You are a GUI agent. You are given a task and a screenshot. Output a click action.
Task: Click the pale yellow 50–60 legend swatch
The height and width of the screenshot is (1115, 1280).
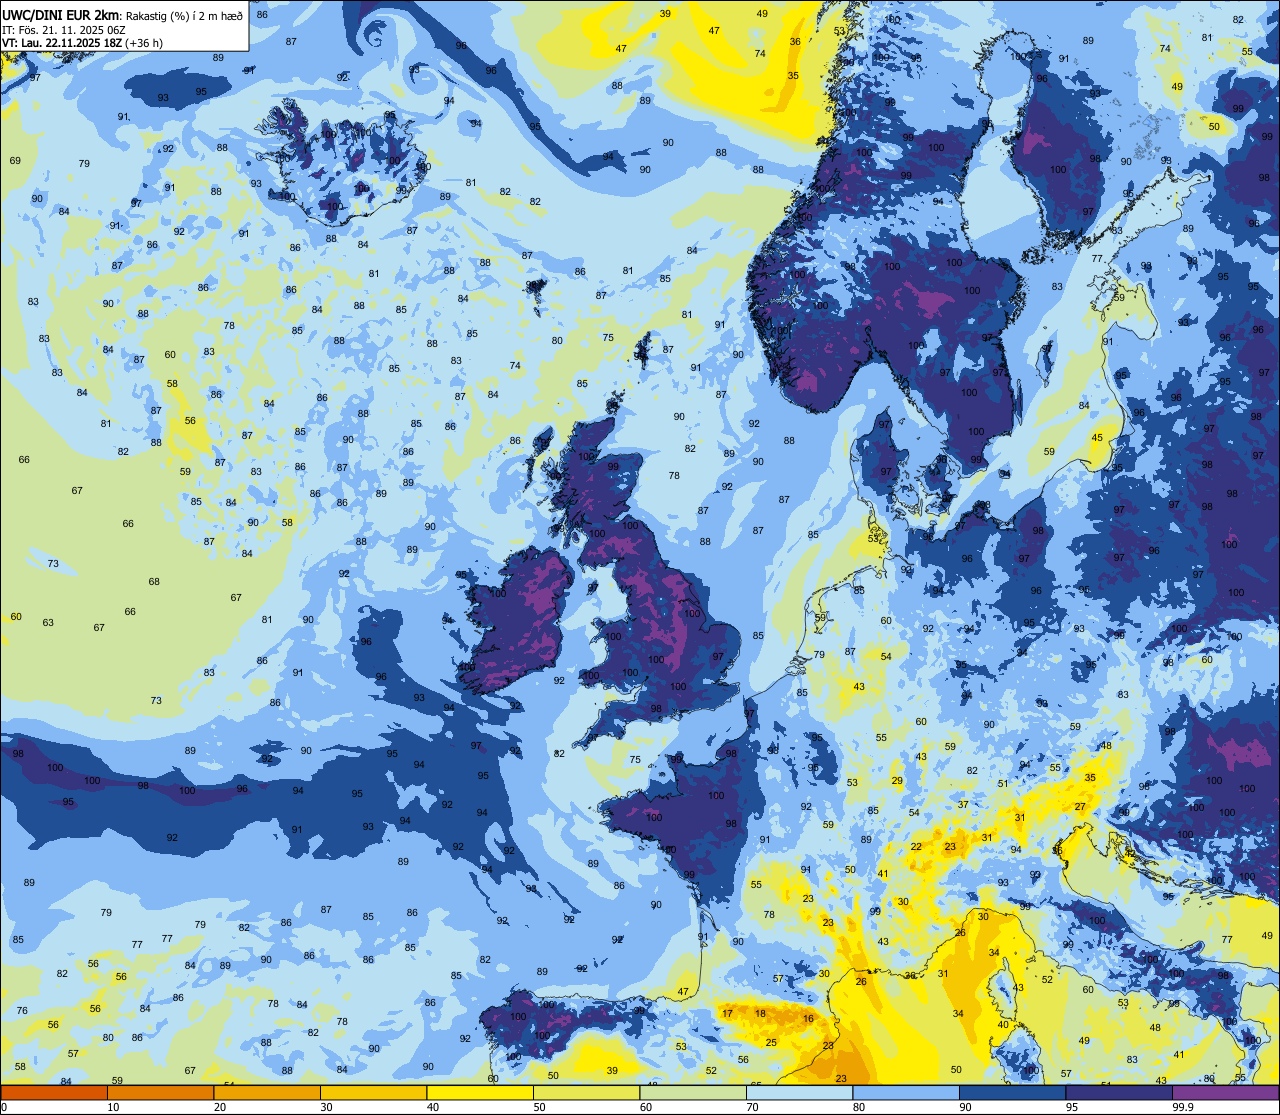pos(586,1092)
